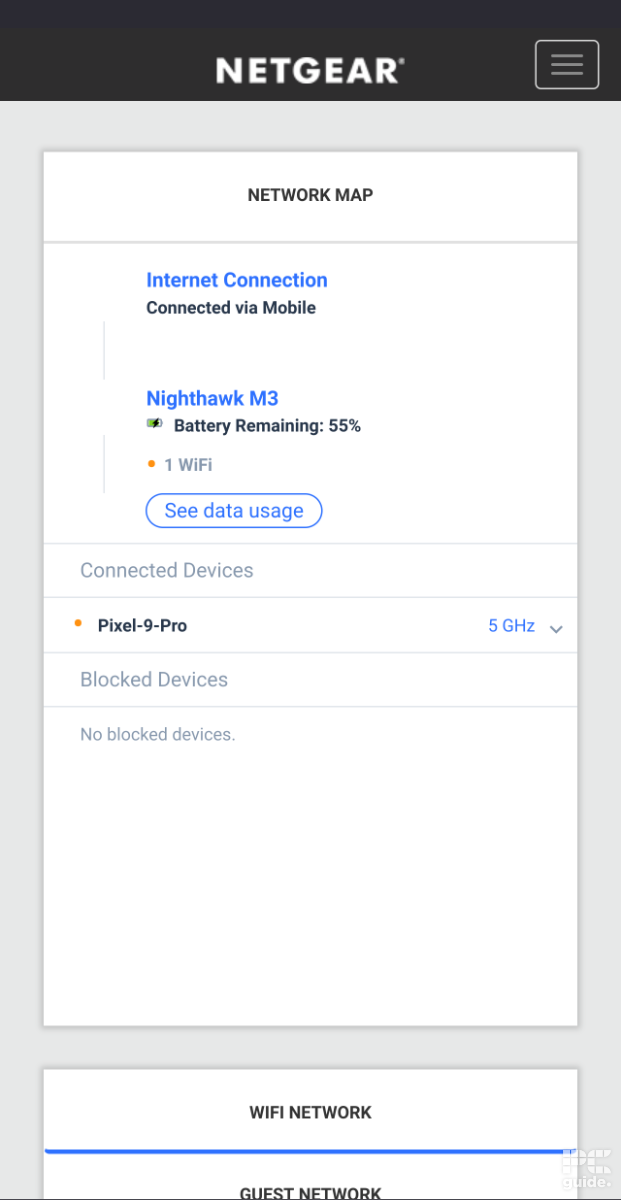621x1200 pixels.
Task: Select the 5 GHz band label
Action: [511, 625]
